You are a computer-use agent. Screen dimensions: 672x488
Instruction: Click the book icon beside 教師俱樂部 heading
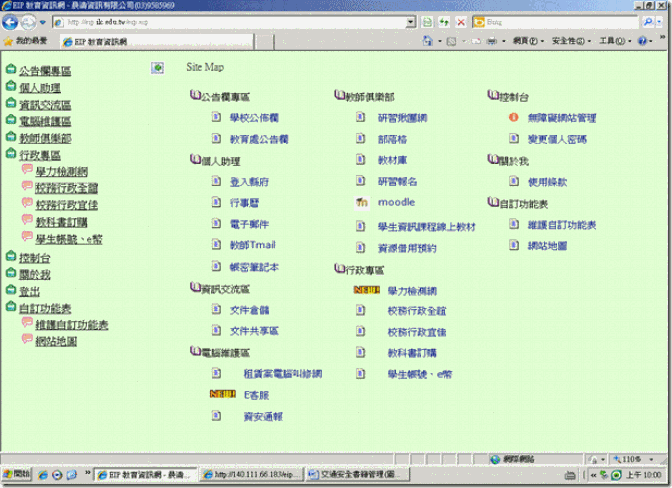click(x=339, y=95)
